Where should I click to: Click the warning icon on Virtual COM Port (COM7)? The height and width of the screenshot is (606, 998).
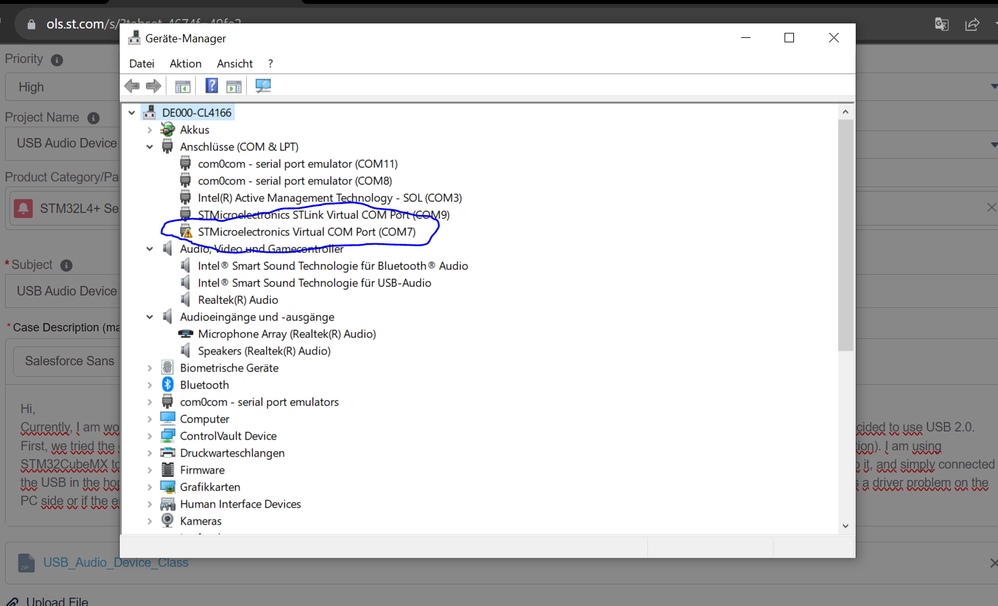pyautogui.click(x=186, y=232)
